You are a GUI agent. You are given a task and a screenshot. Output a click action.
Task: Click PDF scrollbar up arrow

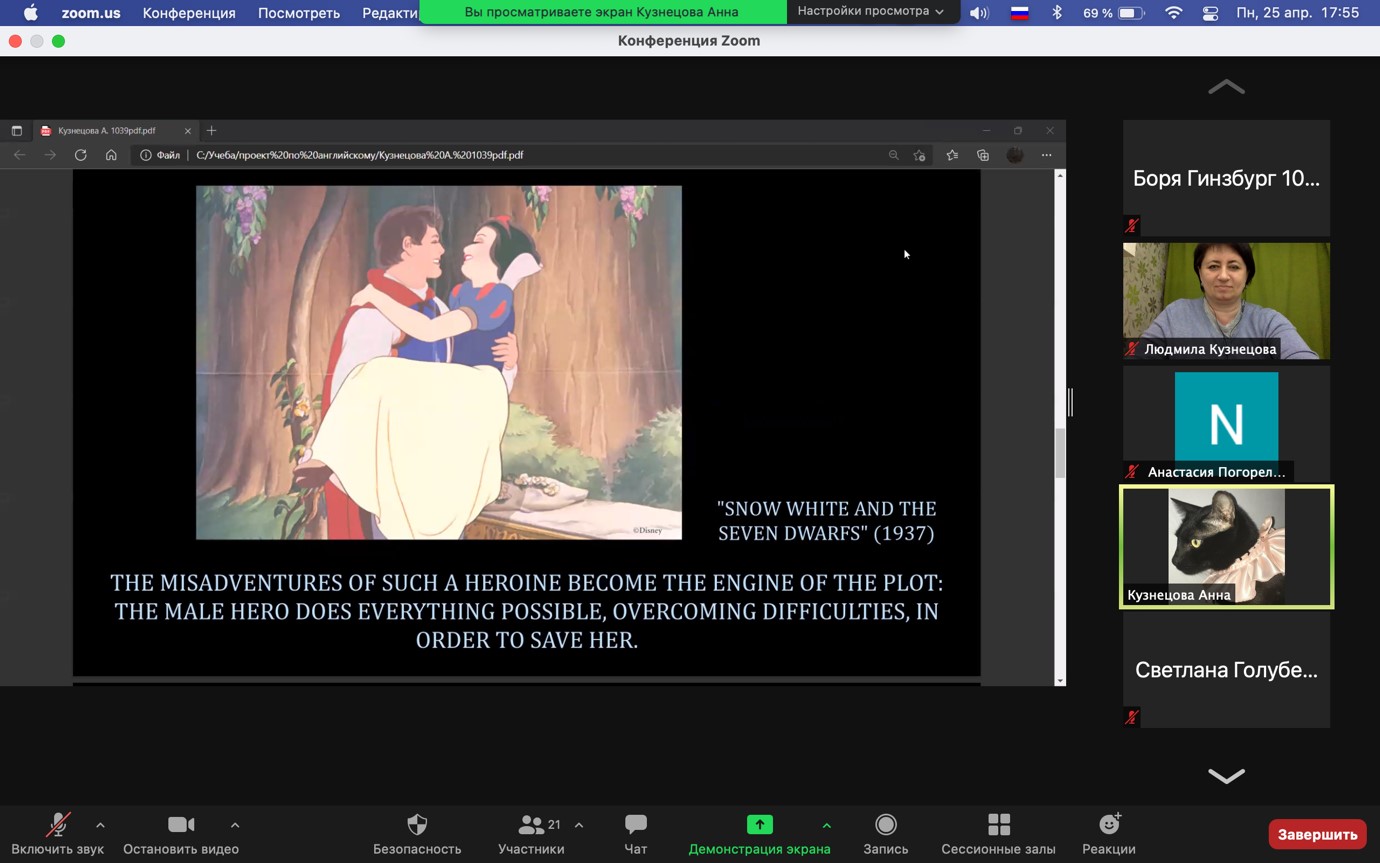[x=1060, y=175]
